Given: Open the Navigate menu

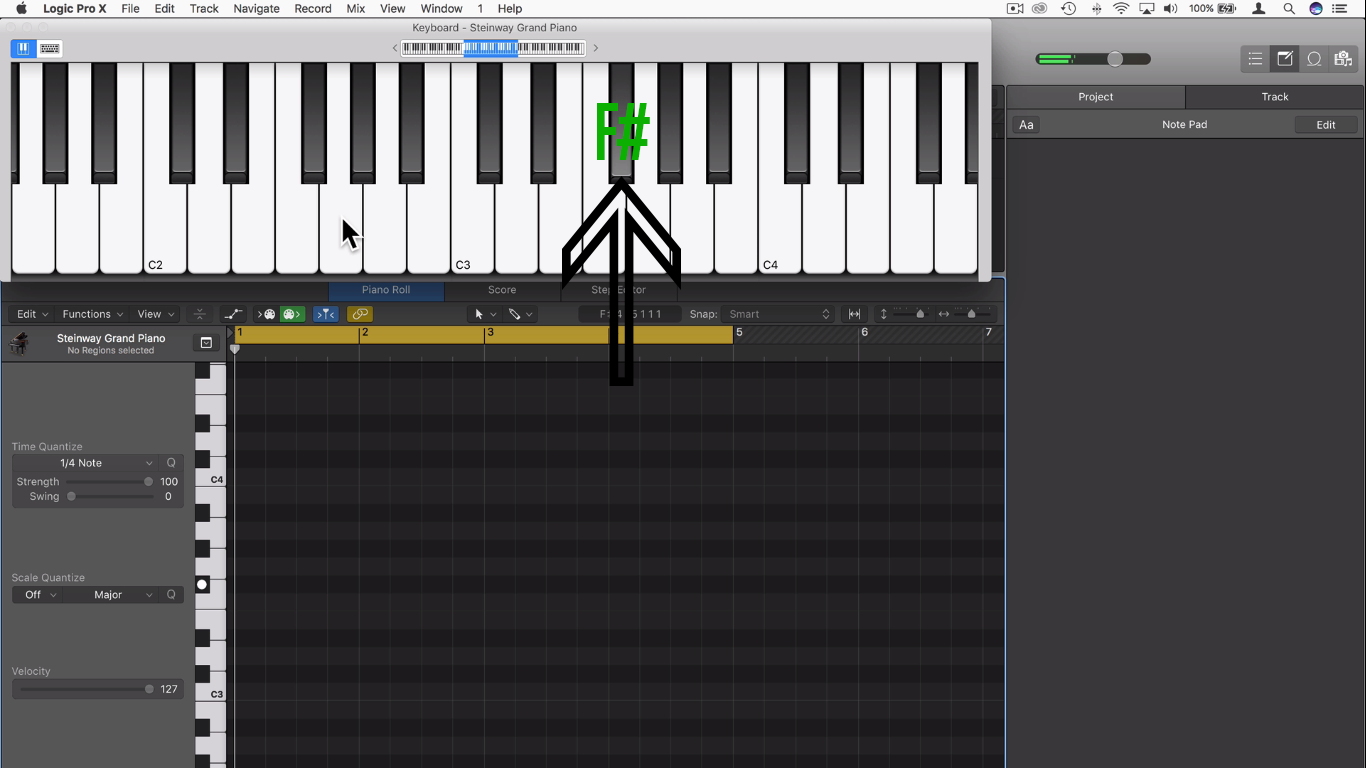Looking at the screenshot, I should point(256,9).
